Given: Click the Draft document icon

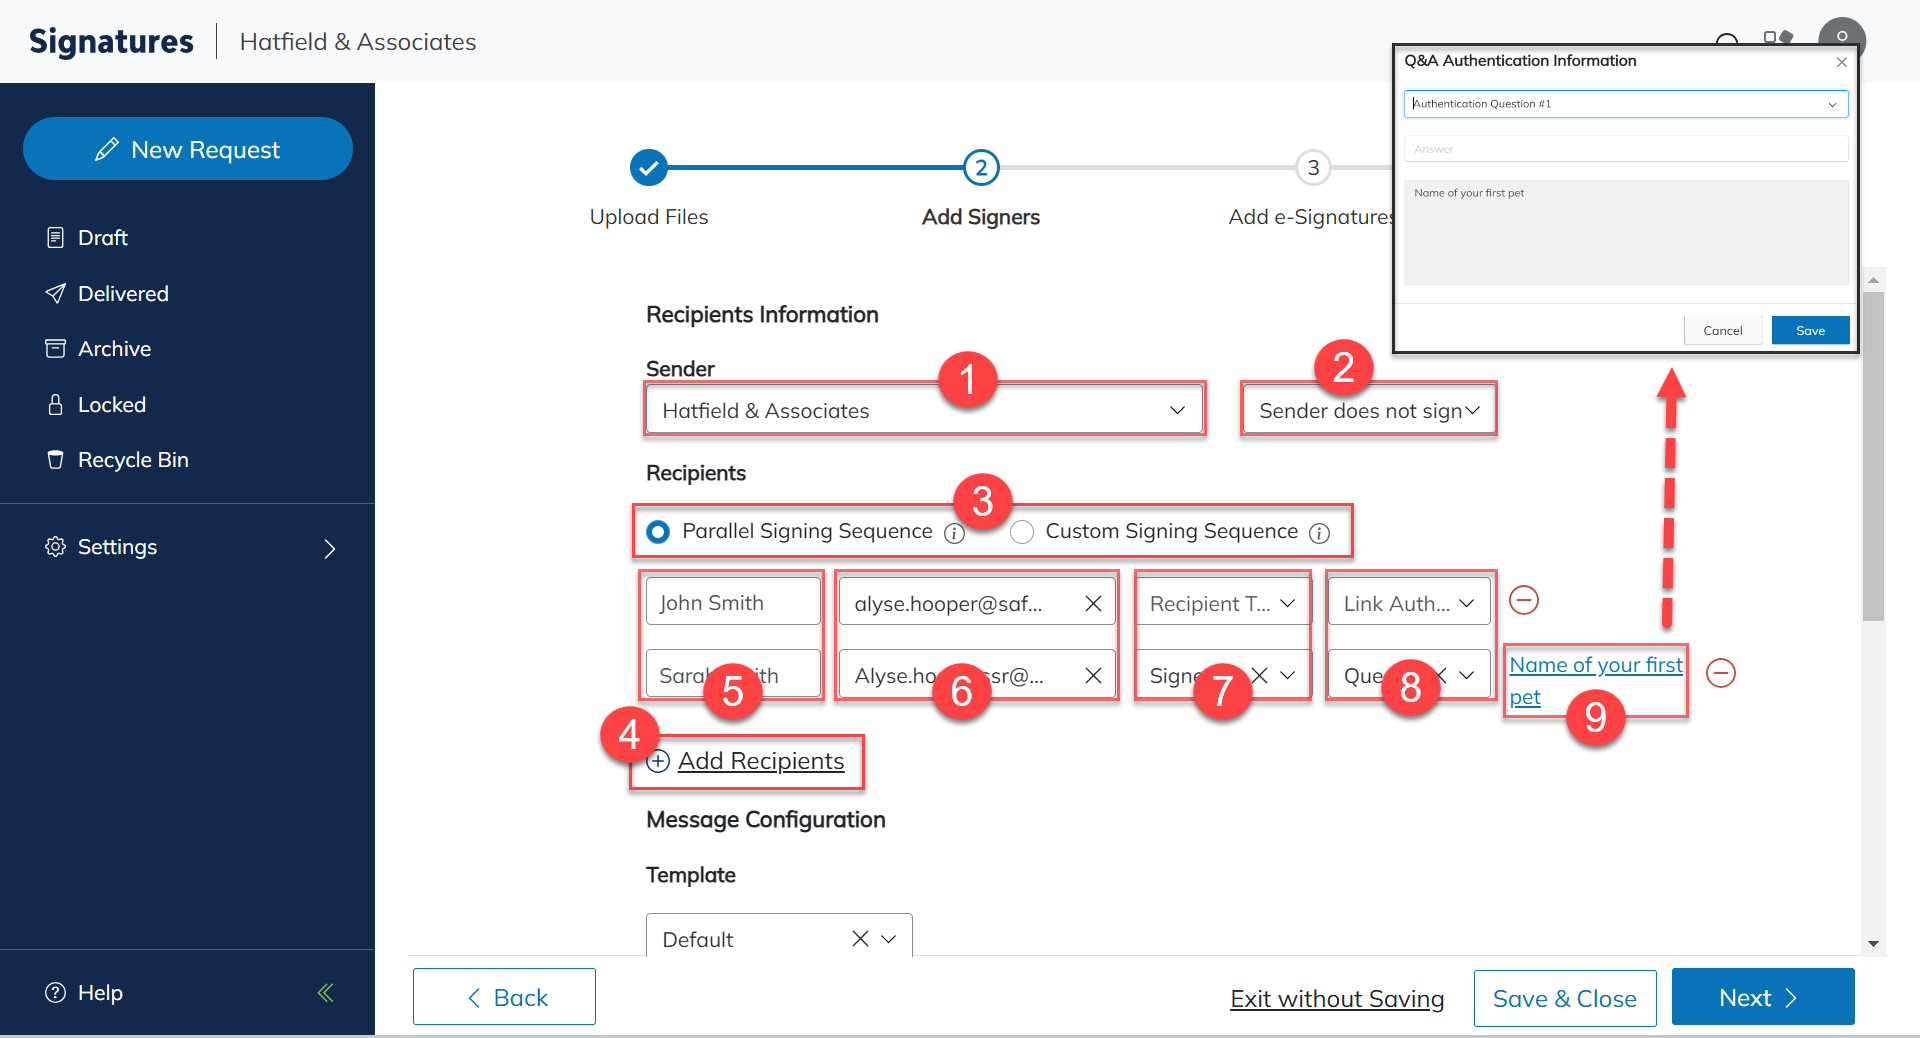Looking at the screenshot, I should pyautogui.click(x=56, y=238).
